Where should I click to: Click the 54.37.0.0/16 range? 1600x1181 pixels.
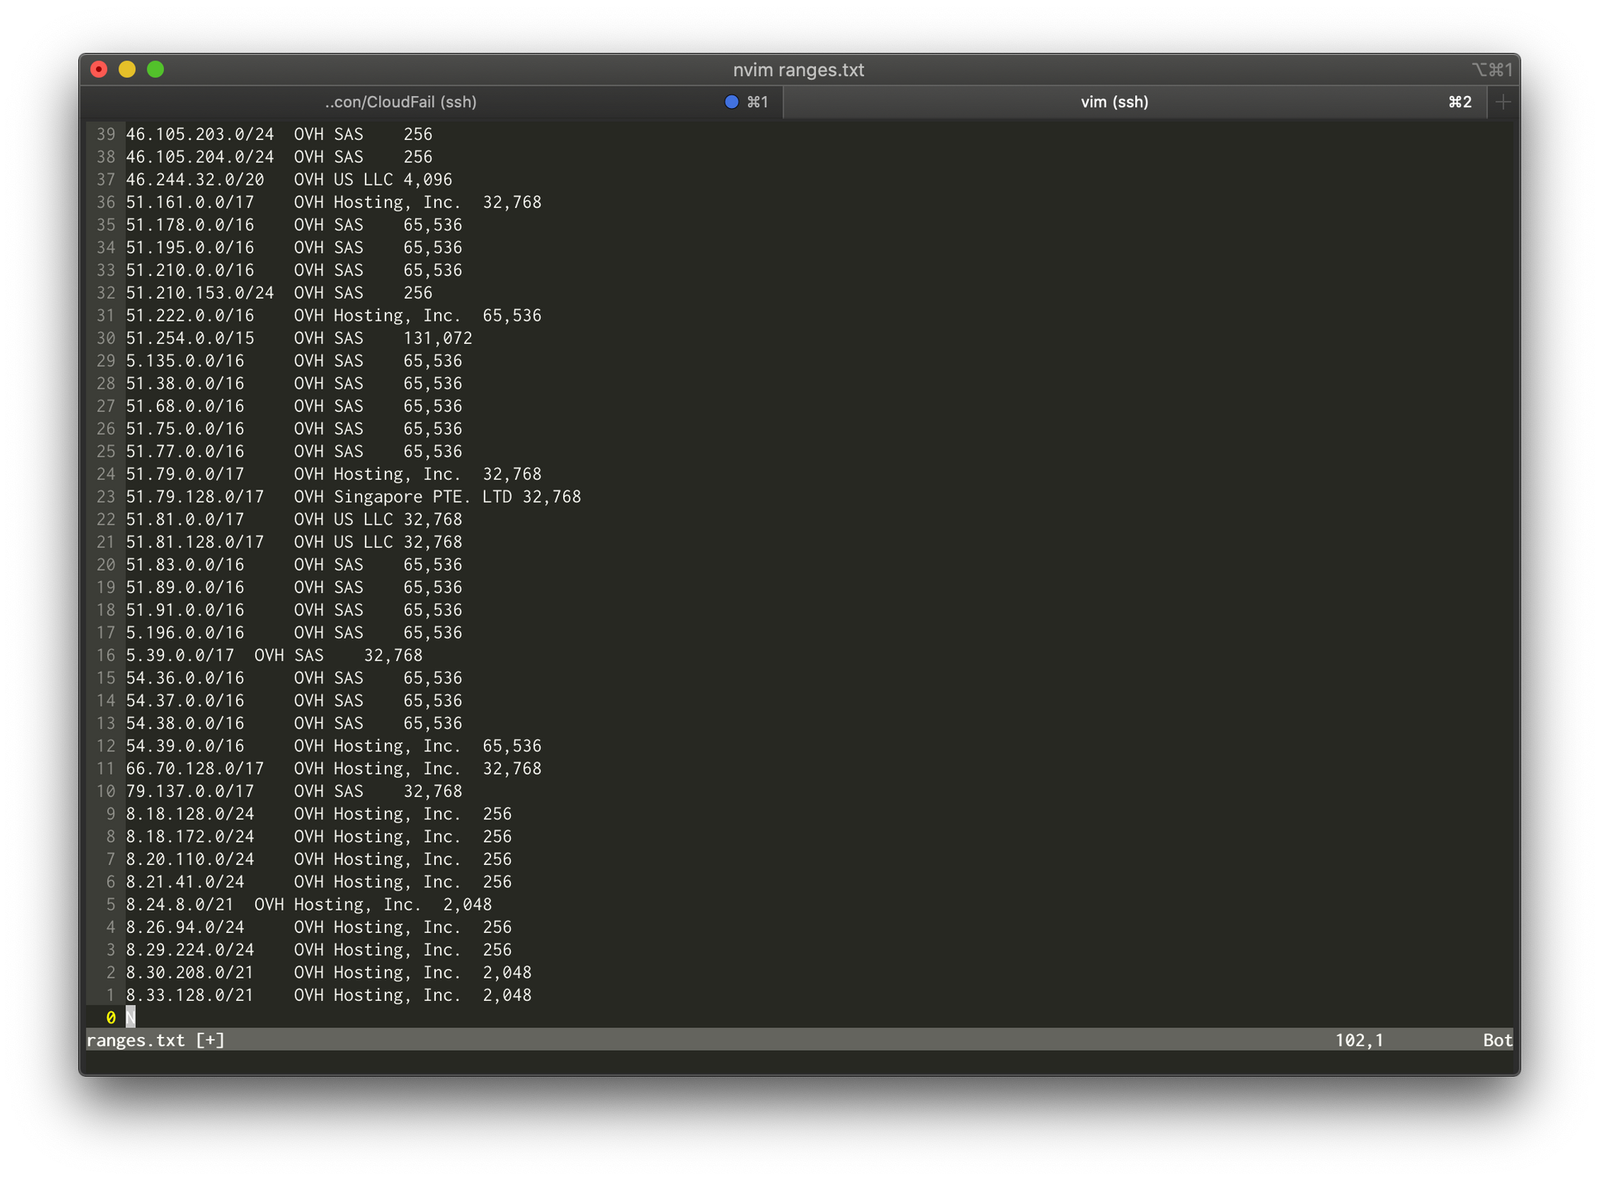[185, 701]
